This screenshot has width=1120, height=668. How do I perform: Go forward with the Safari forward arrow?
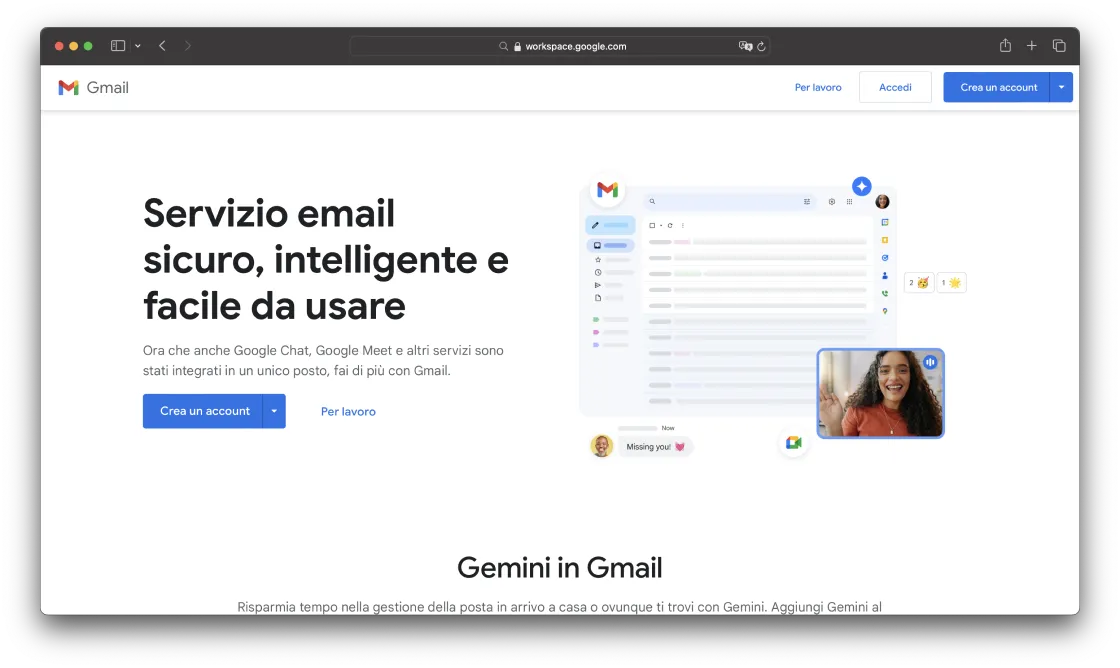pyautogui.click(x=188, y=46)
